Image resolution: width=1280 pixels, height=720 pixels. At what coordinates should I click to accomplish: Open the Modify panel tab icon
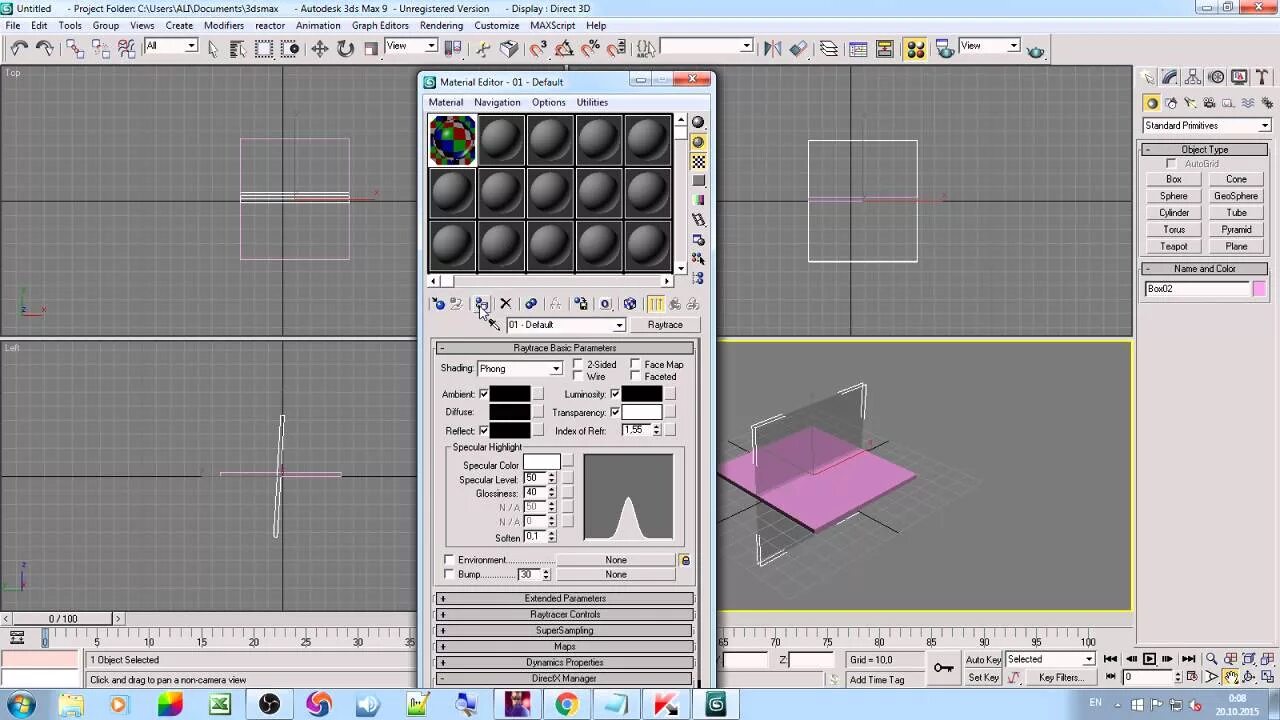(1170, 77)
